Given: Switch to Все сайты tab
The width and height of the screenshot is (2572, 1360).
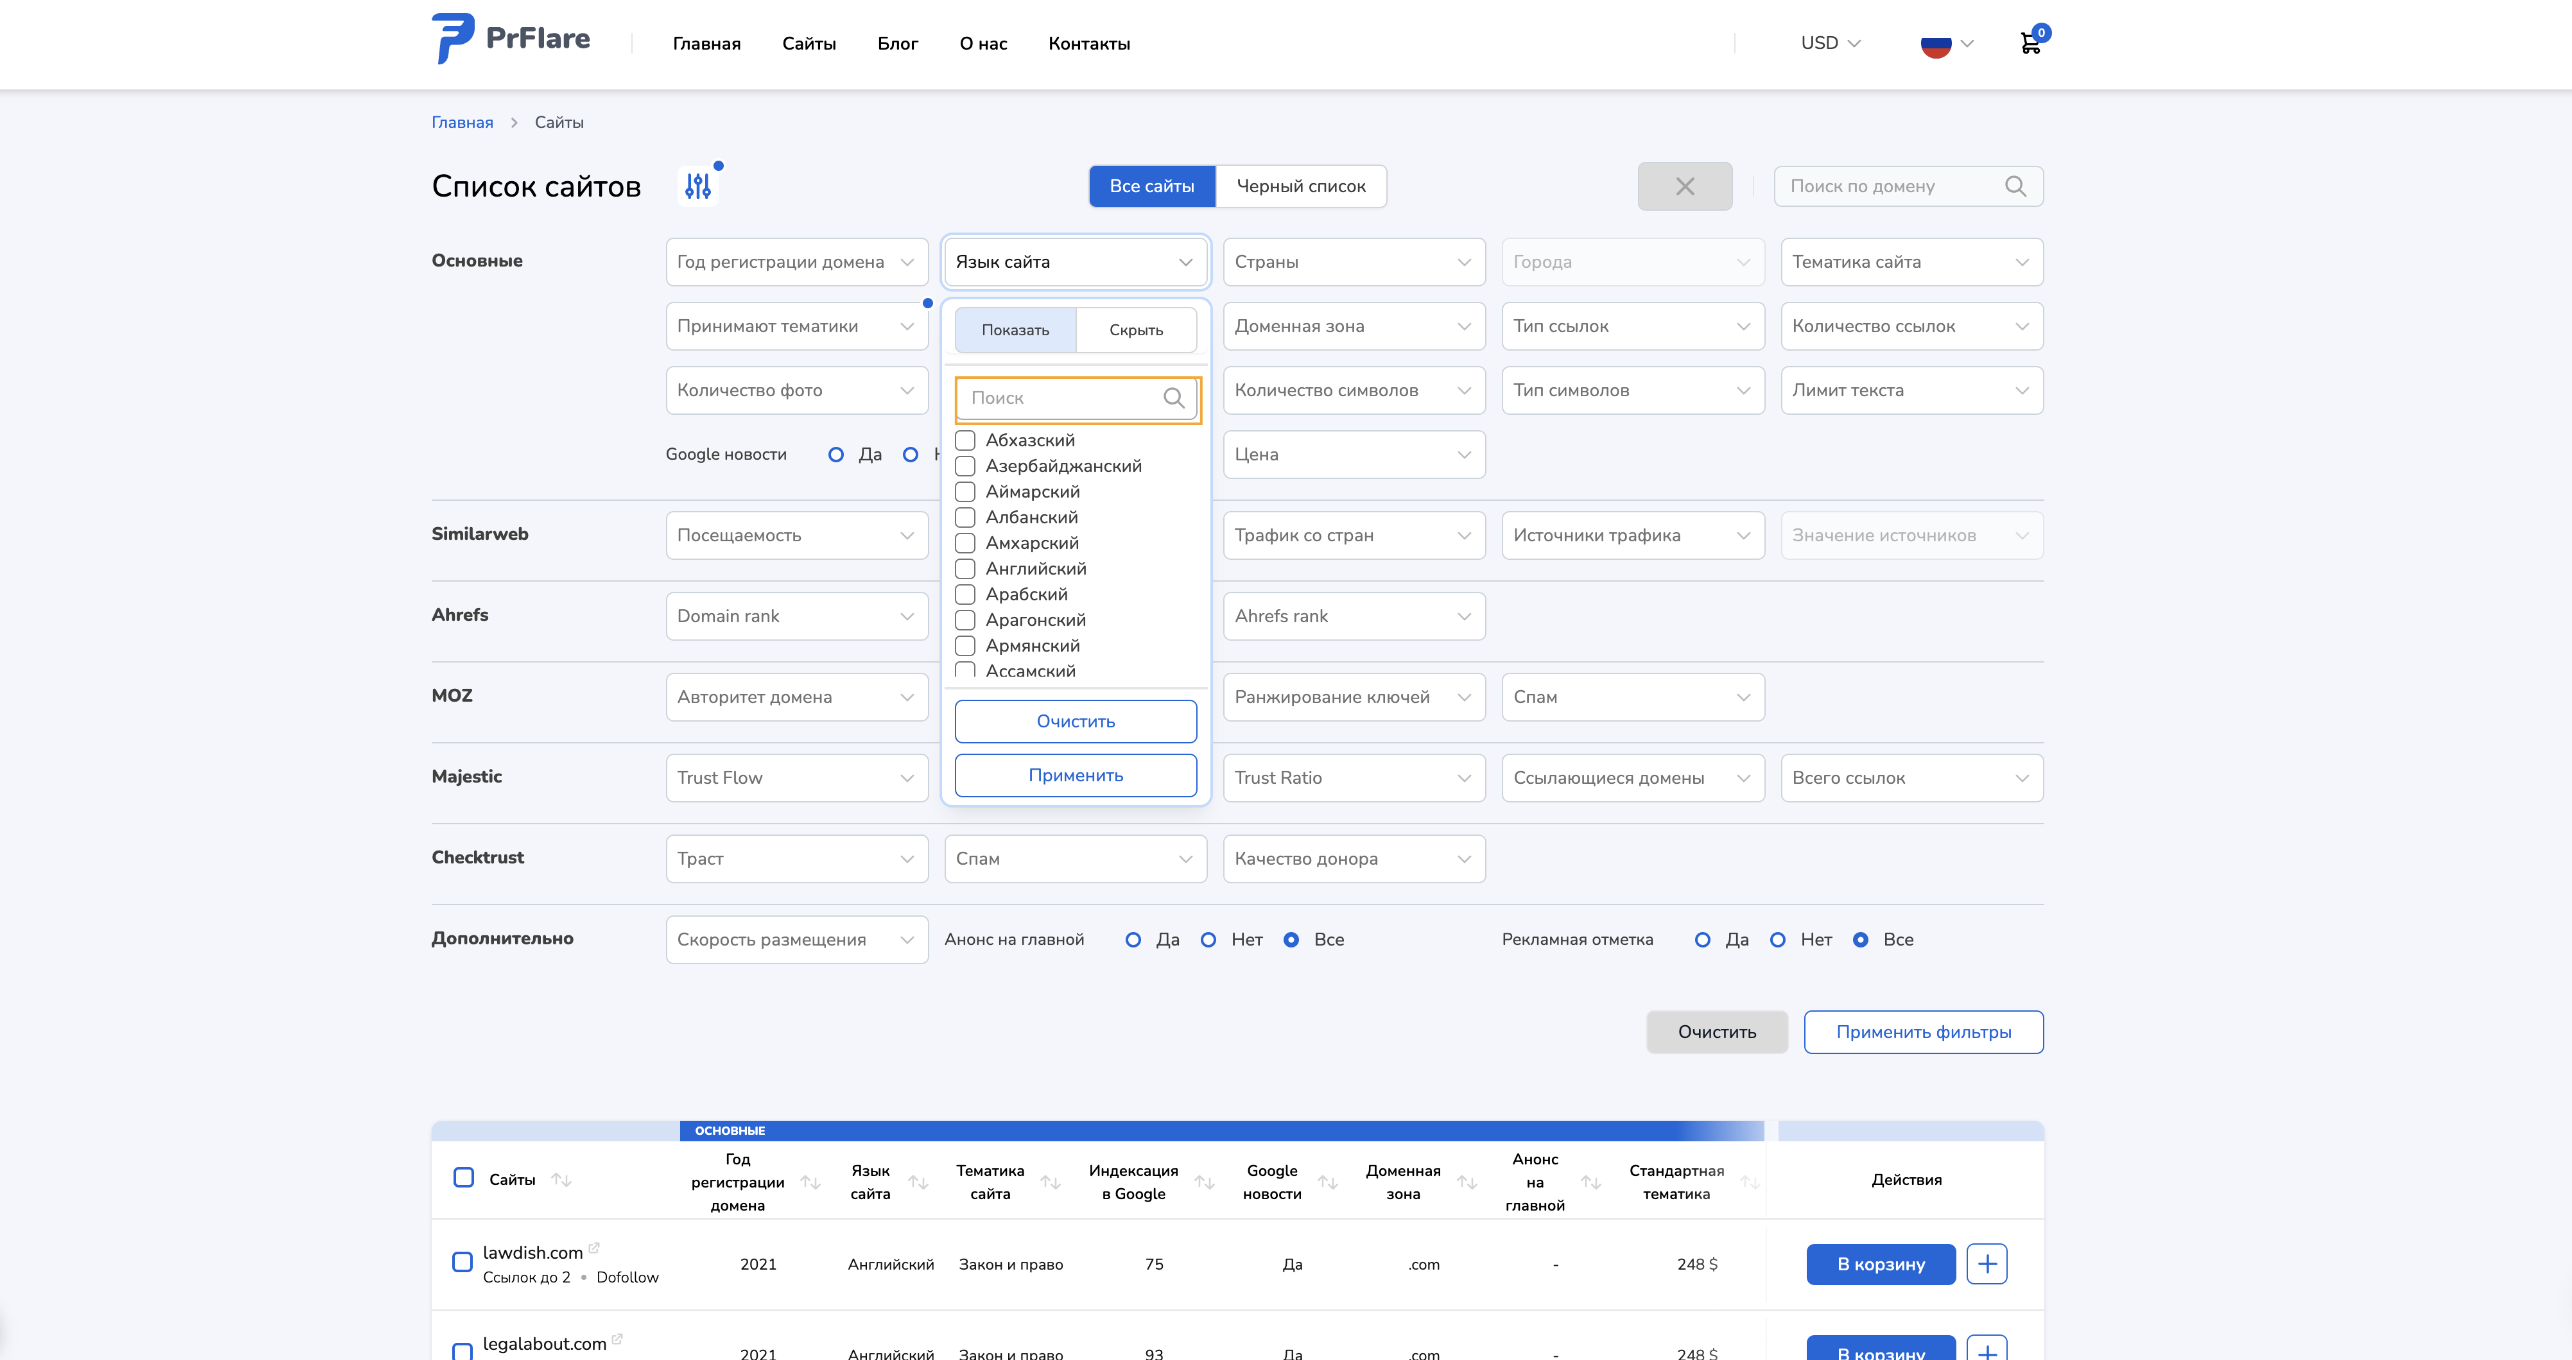Looking at the screenshot, I should coord(1152,186).
